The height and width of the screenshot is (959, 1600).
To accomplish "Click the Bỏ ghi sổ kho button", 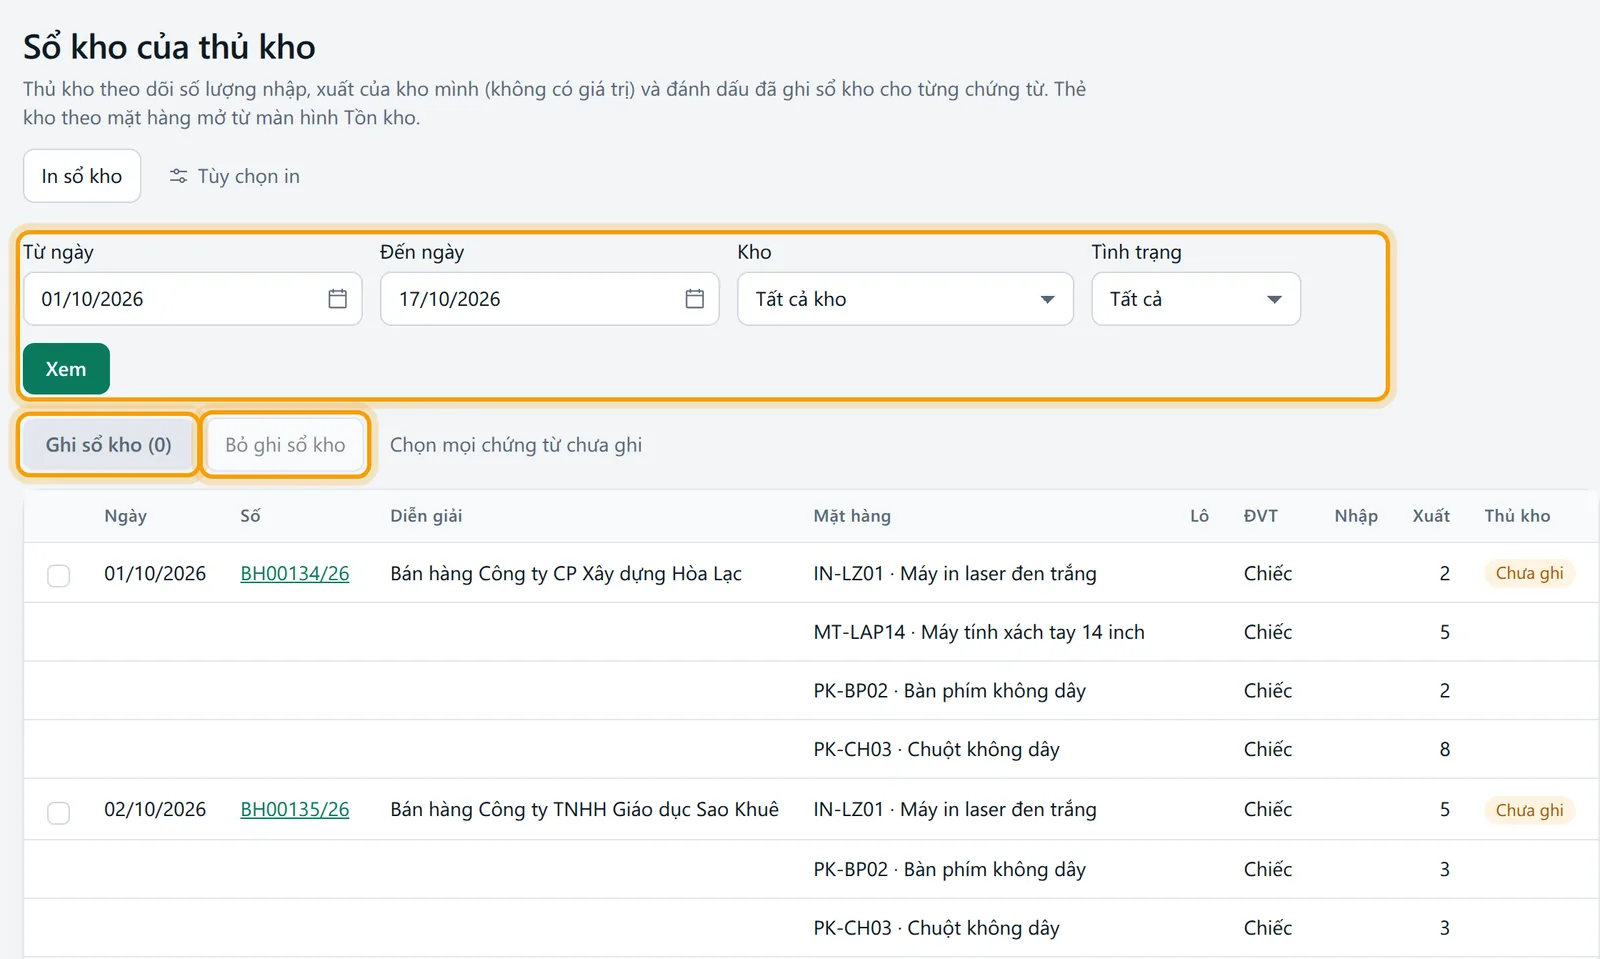I will [285, 445].
